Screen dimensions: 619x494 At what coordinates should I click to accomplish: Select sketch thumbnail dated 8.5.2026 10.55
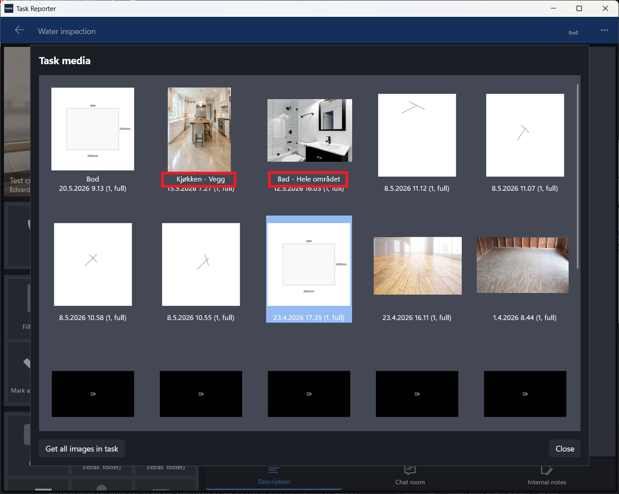tap(201, 264)
